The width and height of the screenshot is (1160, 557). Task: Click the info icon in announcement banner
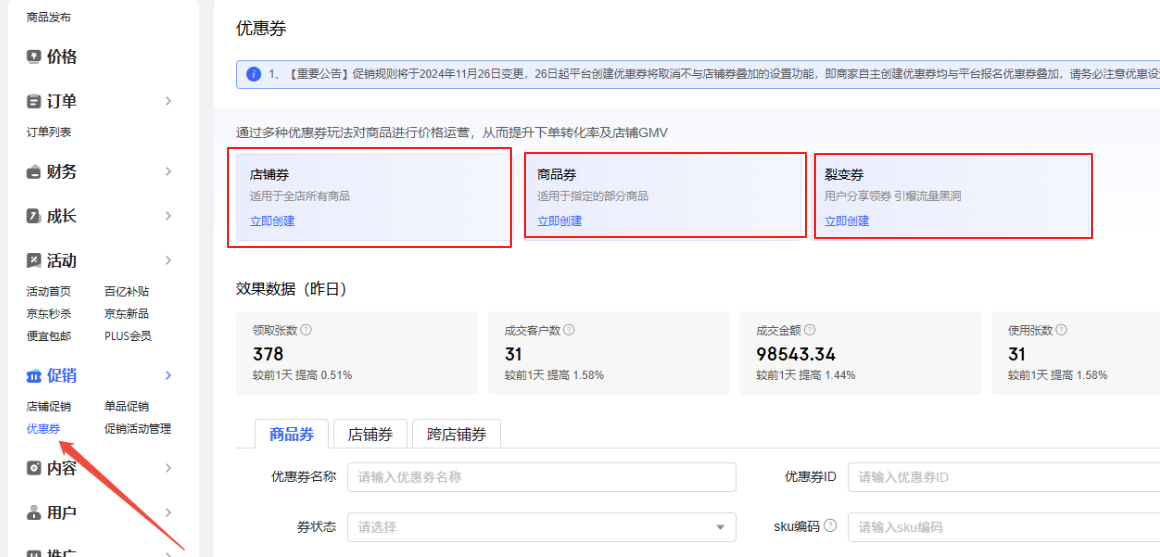(254, 75)
